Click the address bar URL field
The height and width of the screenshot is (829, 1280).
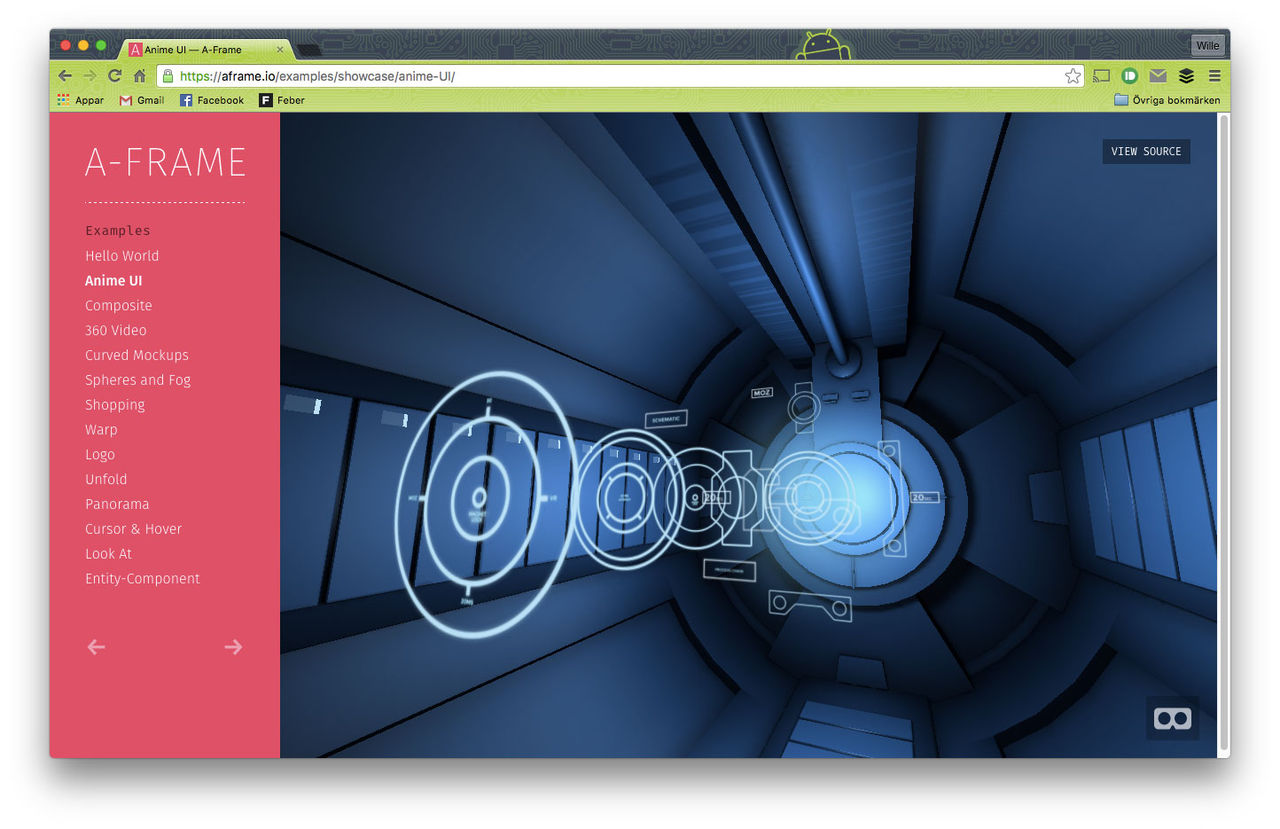620,76
